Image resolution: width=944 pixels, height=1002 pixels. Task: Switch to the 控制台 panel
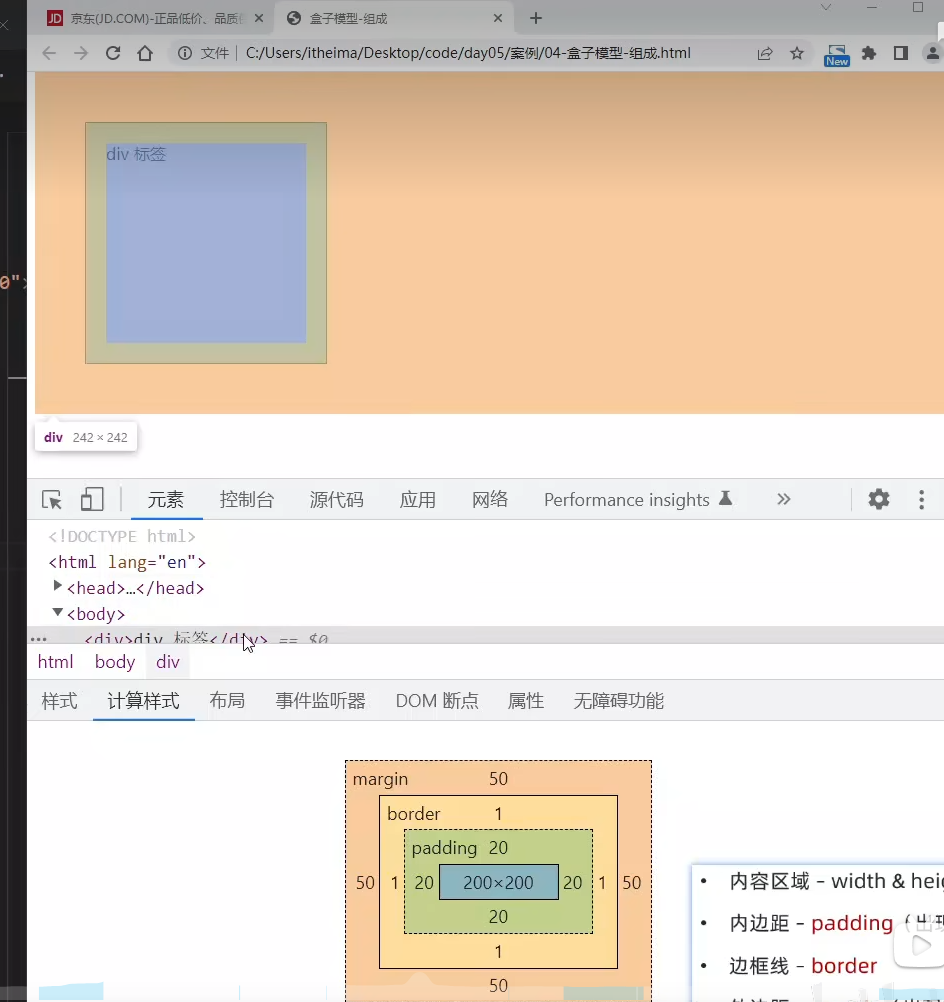[247, 500]
